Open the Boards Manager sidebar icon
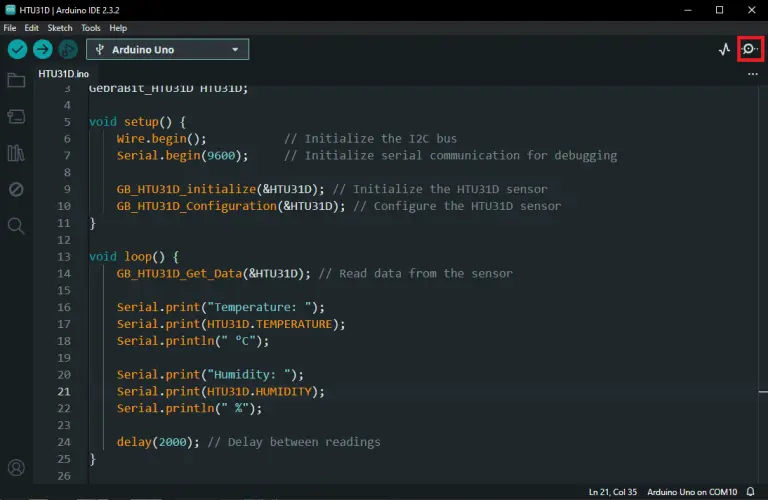Screen dimensions: 768x500 click(16, 117)
